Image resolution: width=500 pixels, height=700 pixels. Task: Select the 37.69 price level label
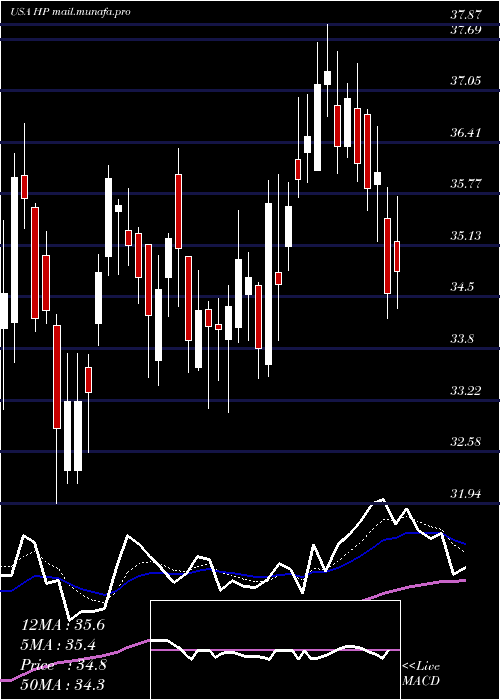pyautogui.click(x=466, y=30)
